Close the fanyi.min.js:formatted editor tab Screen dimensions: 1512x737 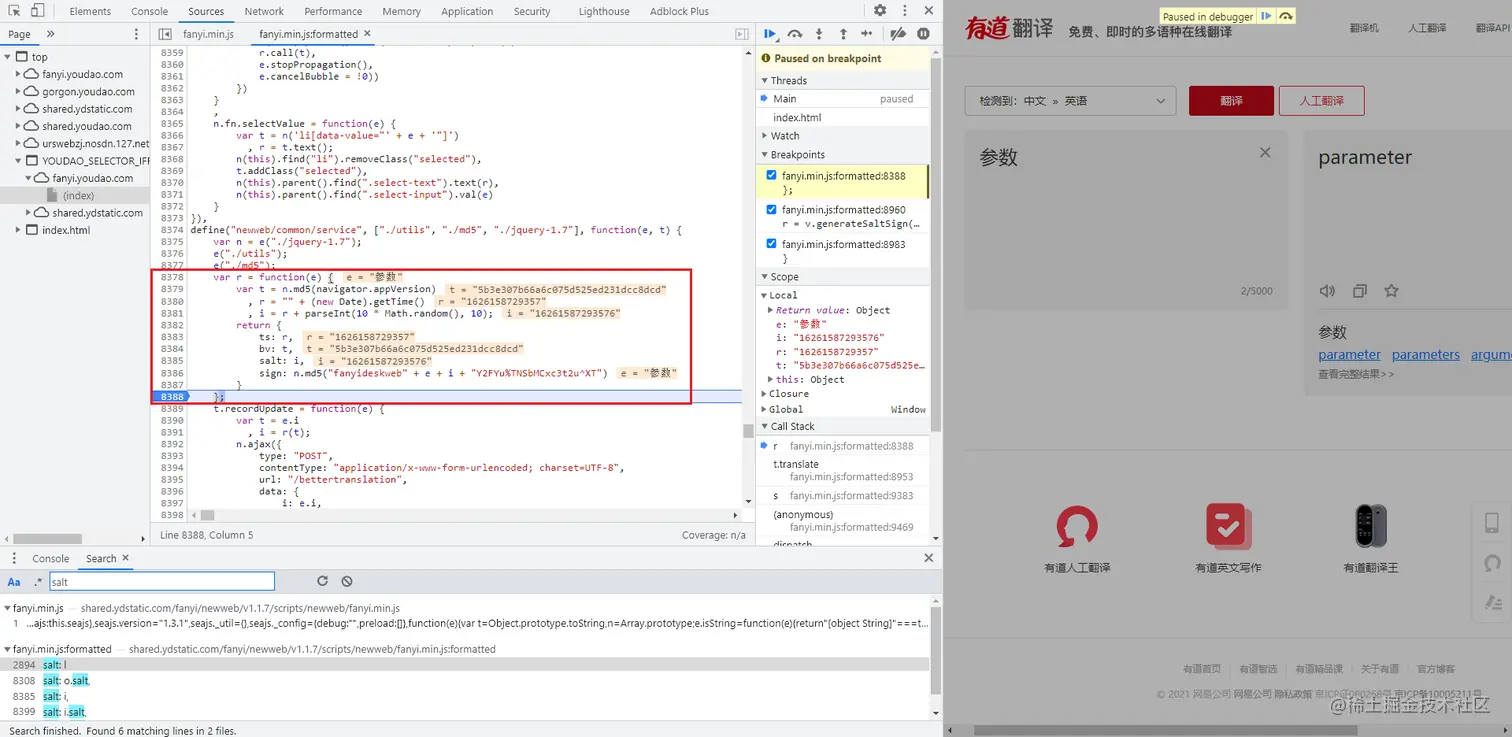click(367, 33)
